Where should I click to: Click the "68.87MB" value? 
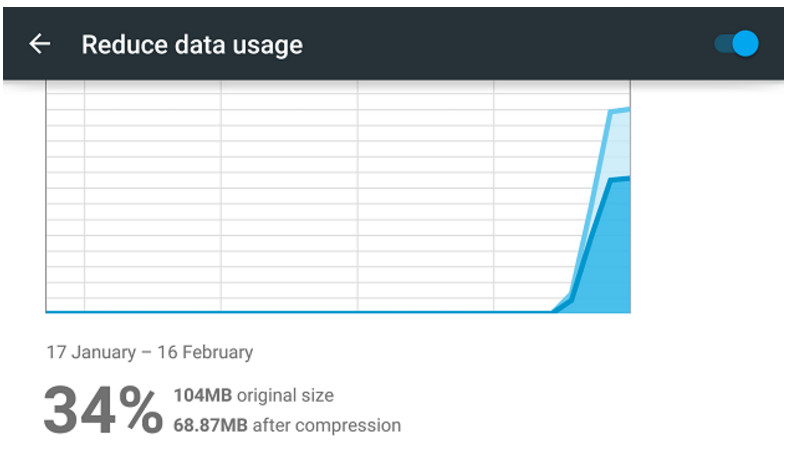pos(210,425)
